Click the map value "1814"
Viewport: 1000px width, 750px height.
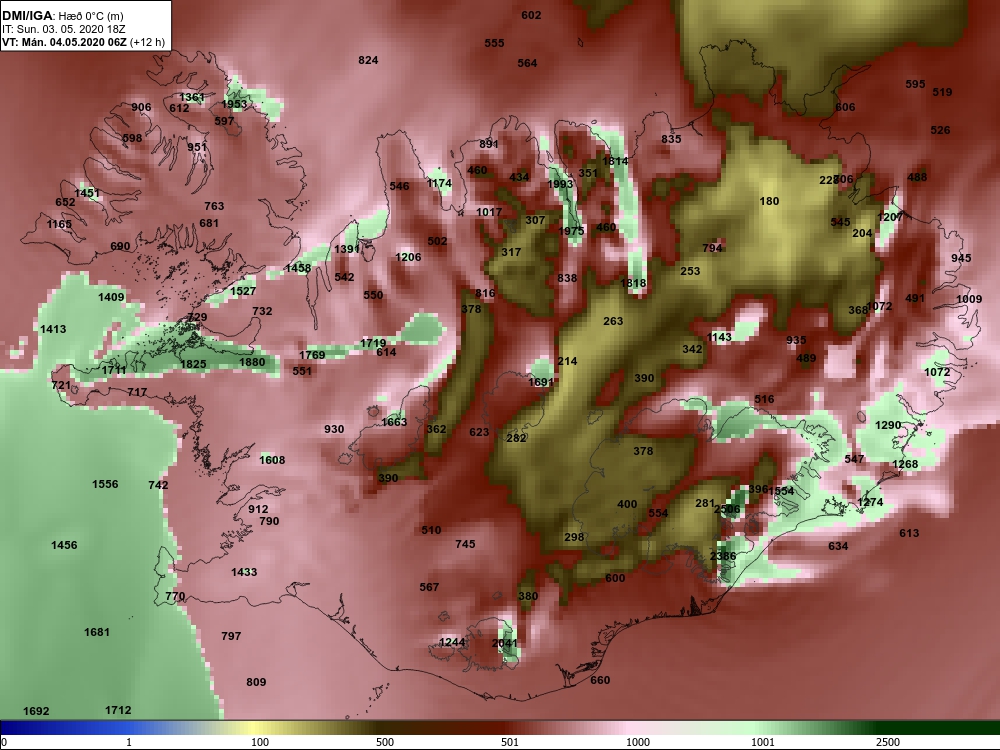coord(615,161)
